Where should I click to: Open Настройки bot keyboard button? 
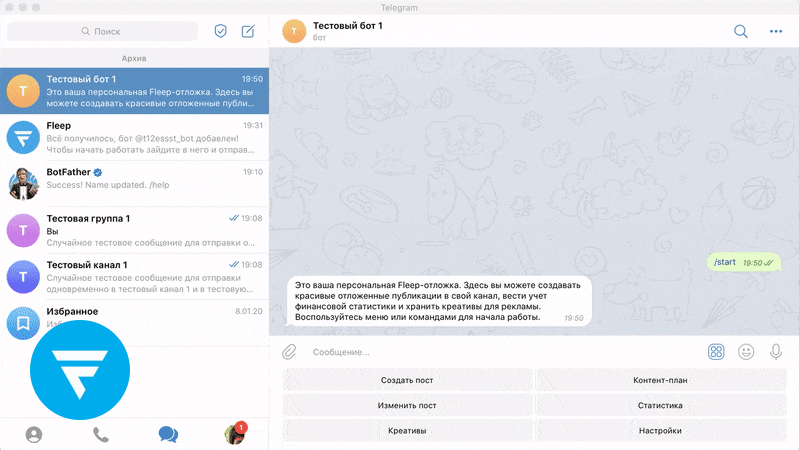pos(660,431)
